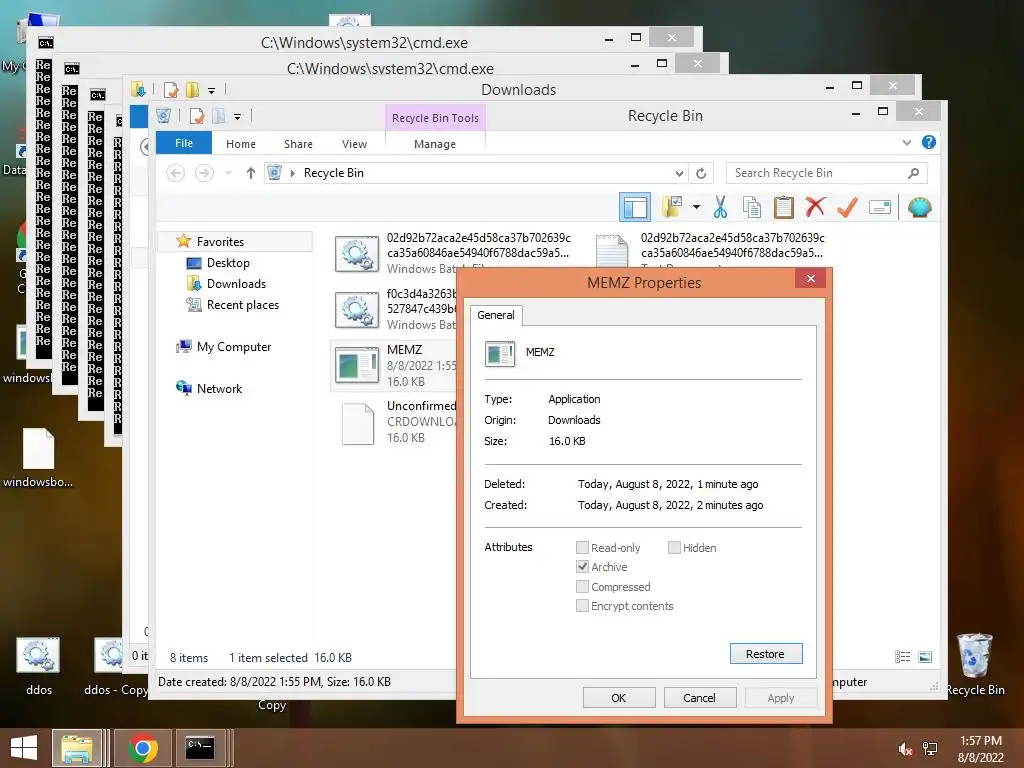Expand the Recycle Bin breadcrumb arrow

click(293, 173)
